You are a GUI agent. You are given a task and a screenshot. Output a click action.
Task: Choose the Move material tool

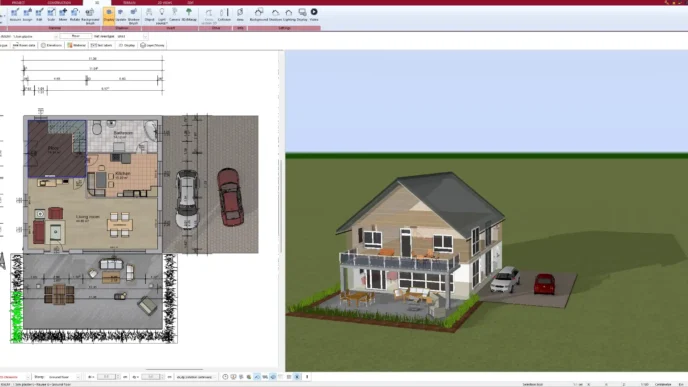pos(63,14)
